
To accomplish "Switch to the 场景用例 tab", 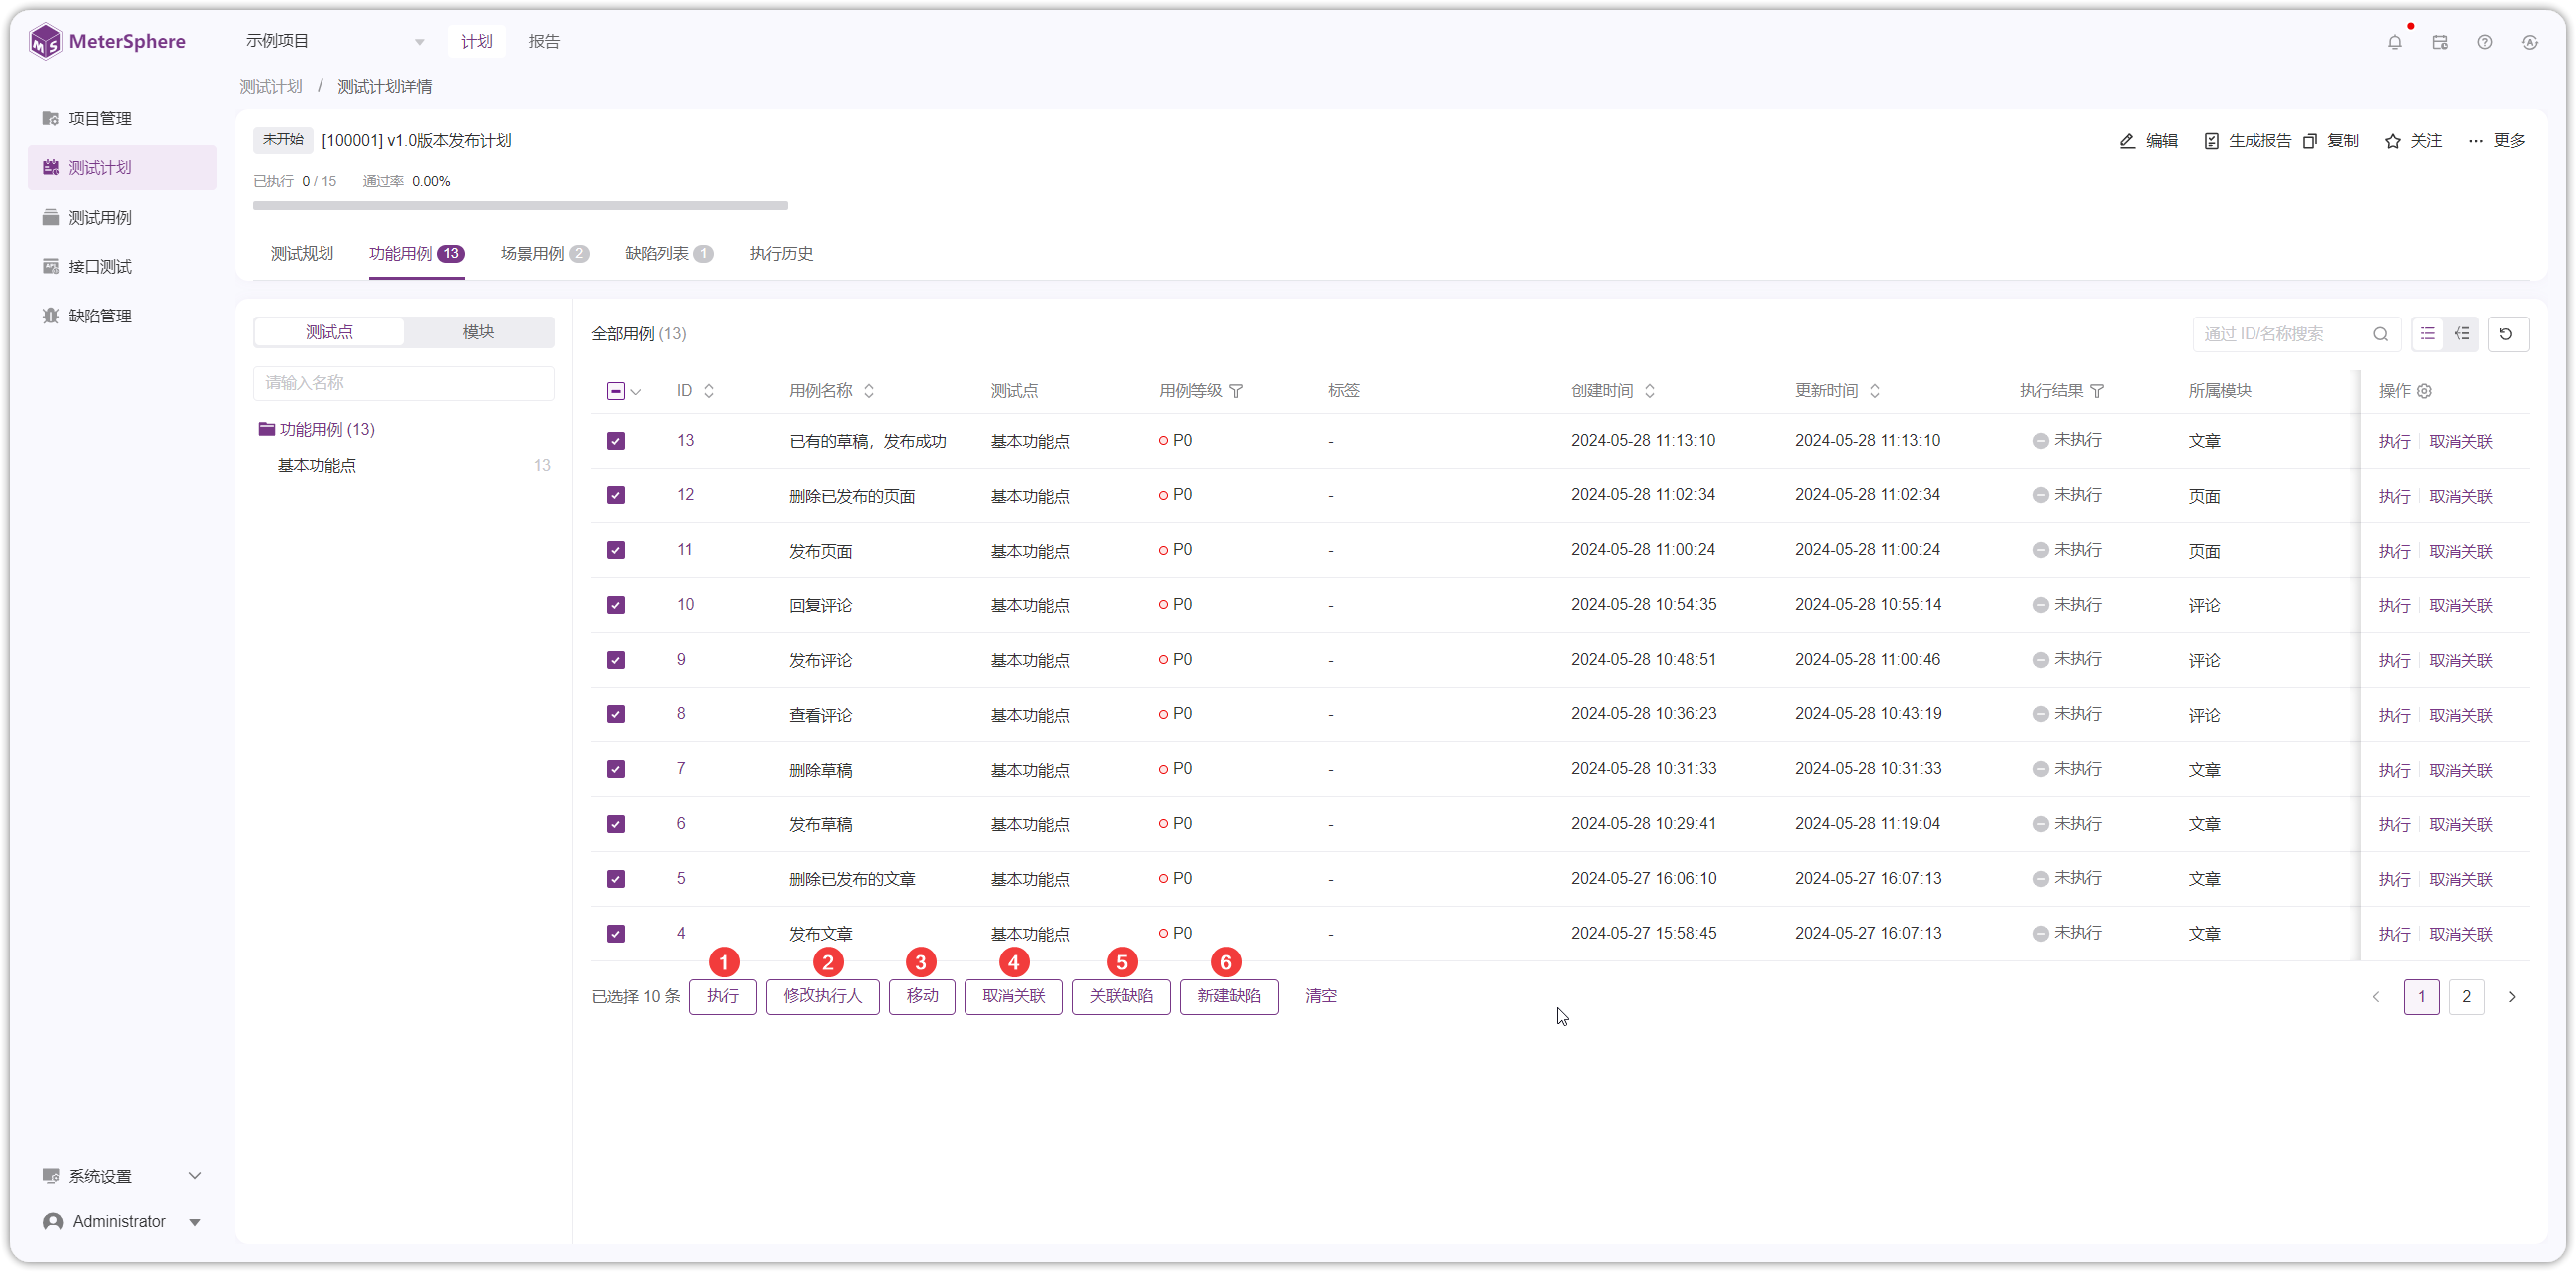I will tap(544, 253).
